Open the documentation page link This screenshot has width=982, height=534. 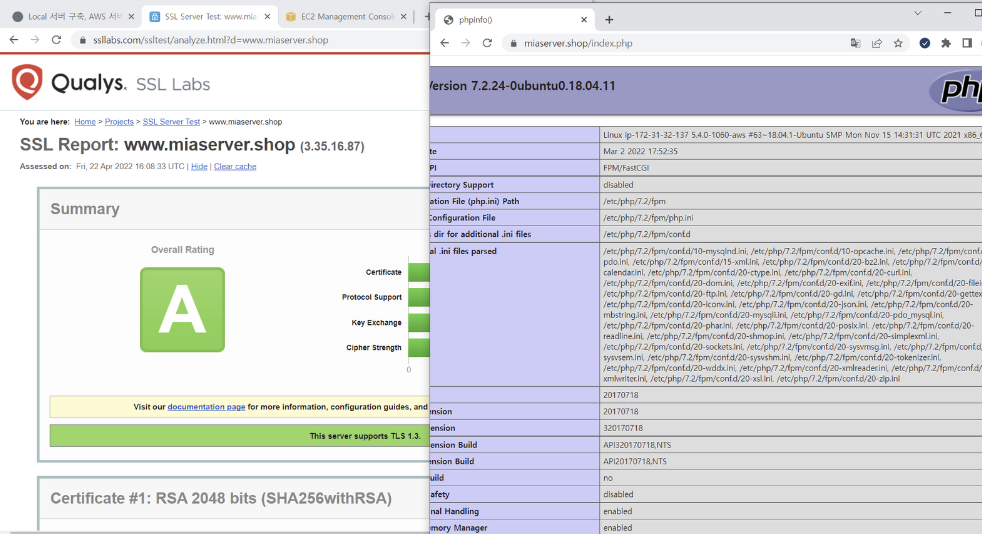coord(206,407)
